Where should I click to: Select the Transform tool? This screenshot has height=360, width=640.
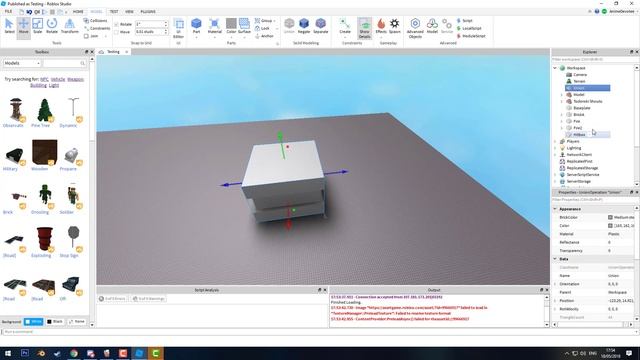(x=70, y=26)
